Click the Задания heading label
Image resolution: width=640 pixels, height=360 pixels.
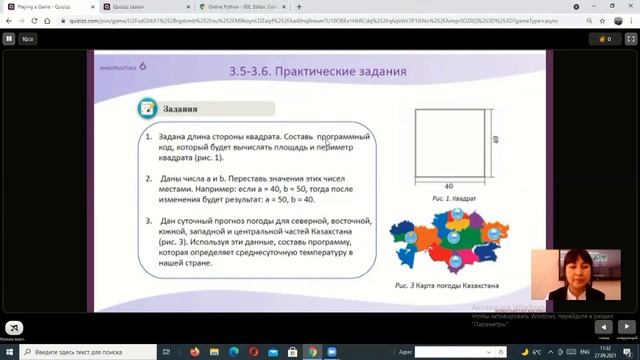point(180,109)
